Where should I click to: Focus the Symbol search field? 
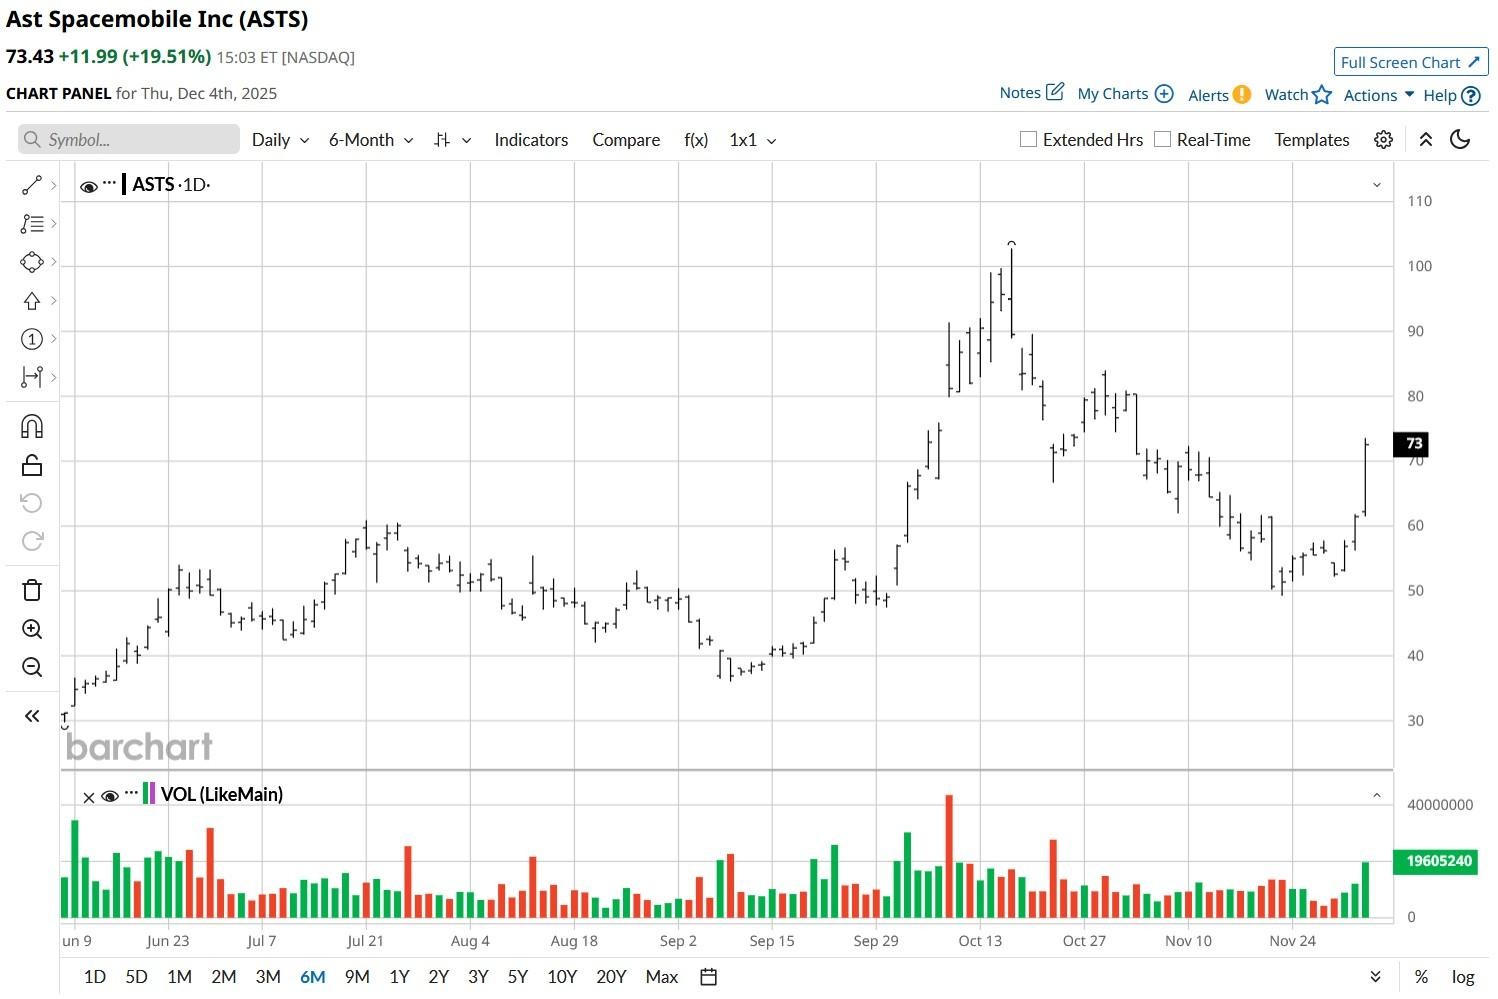129,140
